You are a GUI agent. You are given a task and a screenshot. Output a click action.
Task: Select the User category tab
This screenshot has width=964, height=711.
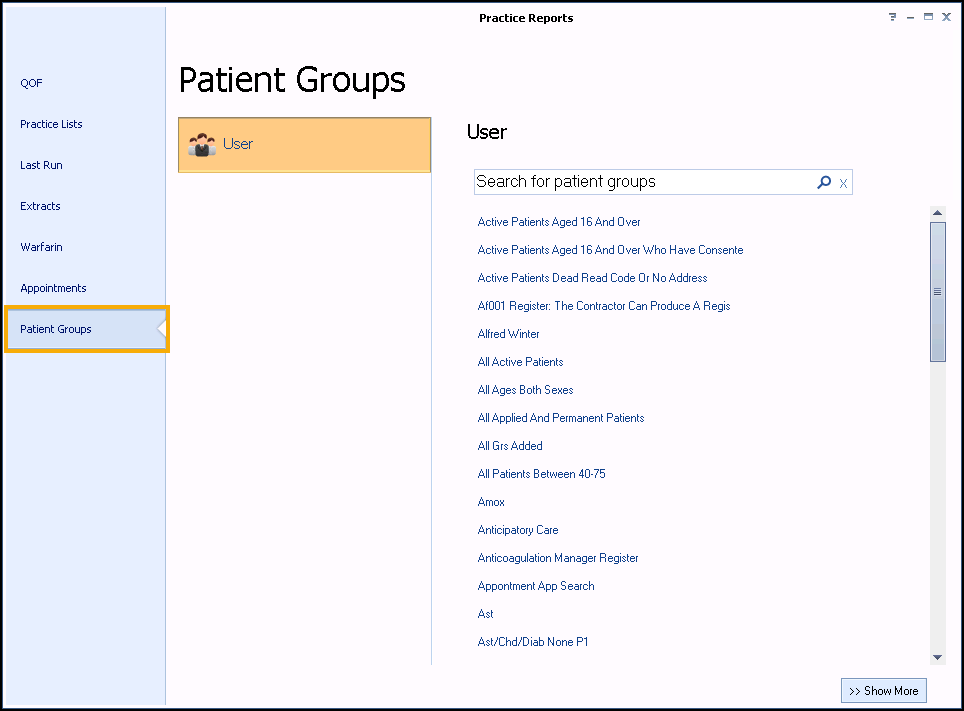pos(304,145)
